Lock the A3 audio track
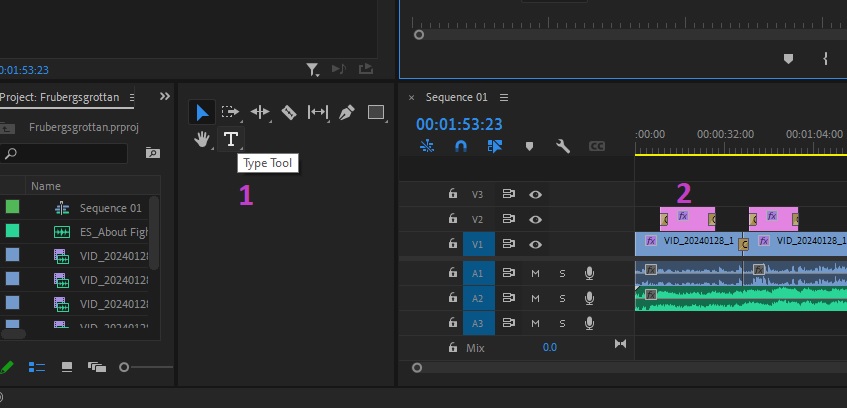This screenshot has height=408, width=847. click(453, 322)
